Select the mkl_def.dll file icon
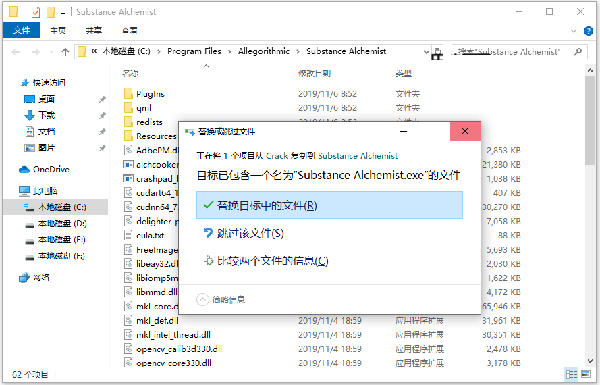 pos(128,320)
